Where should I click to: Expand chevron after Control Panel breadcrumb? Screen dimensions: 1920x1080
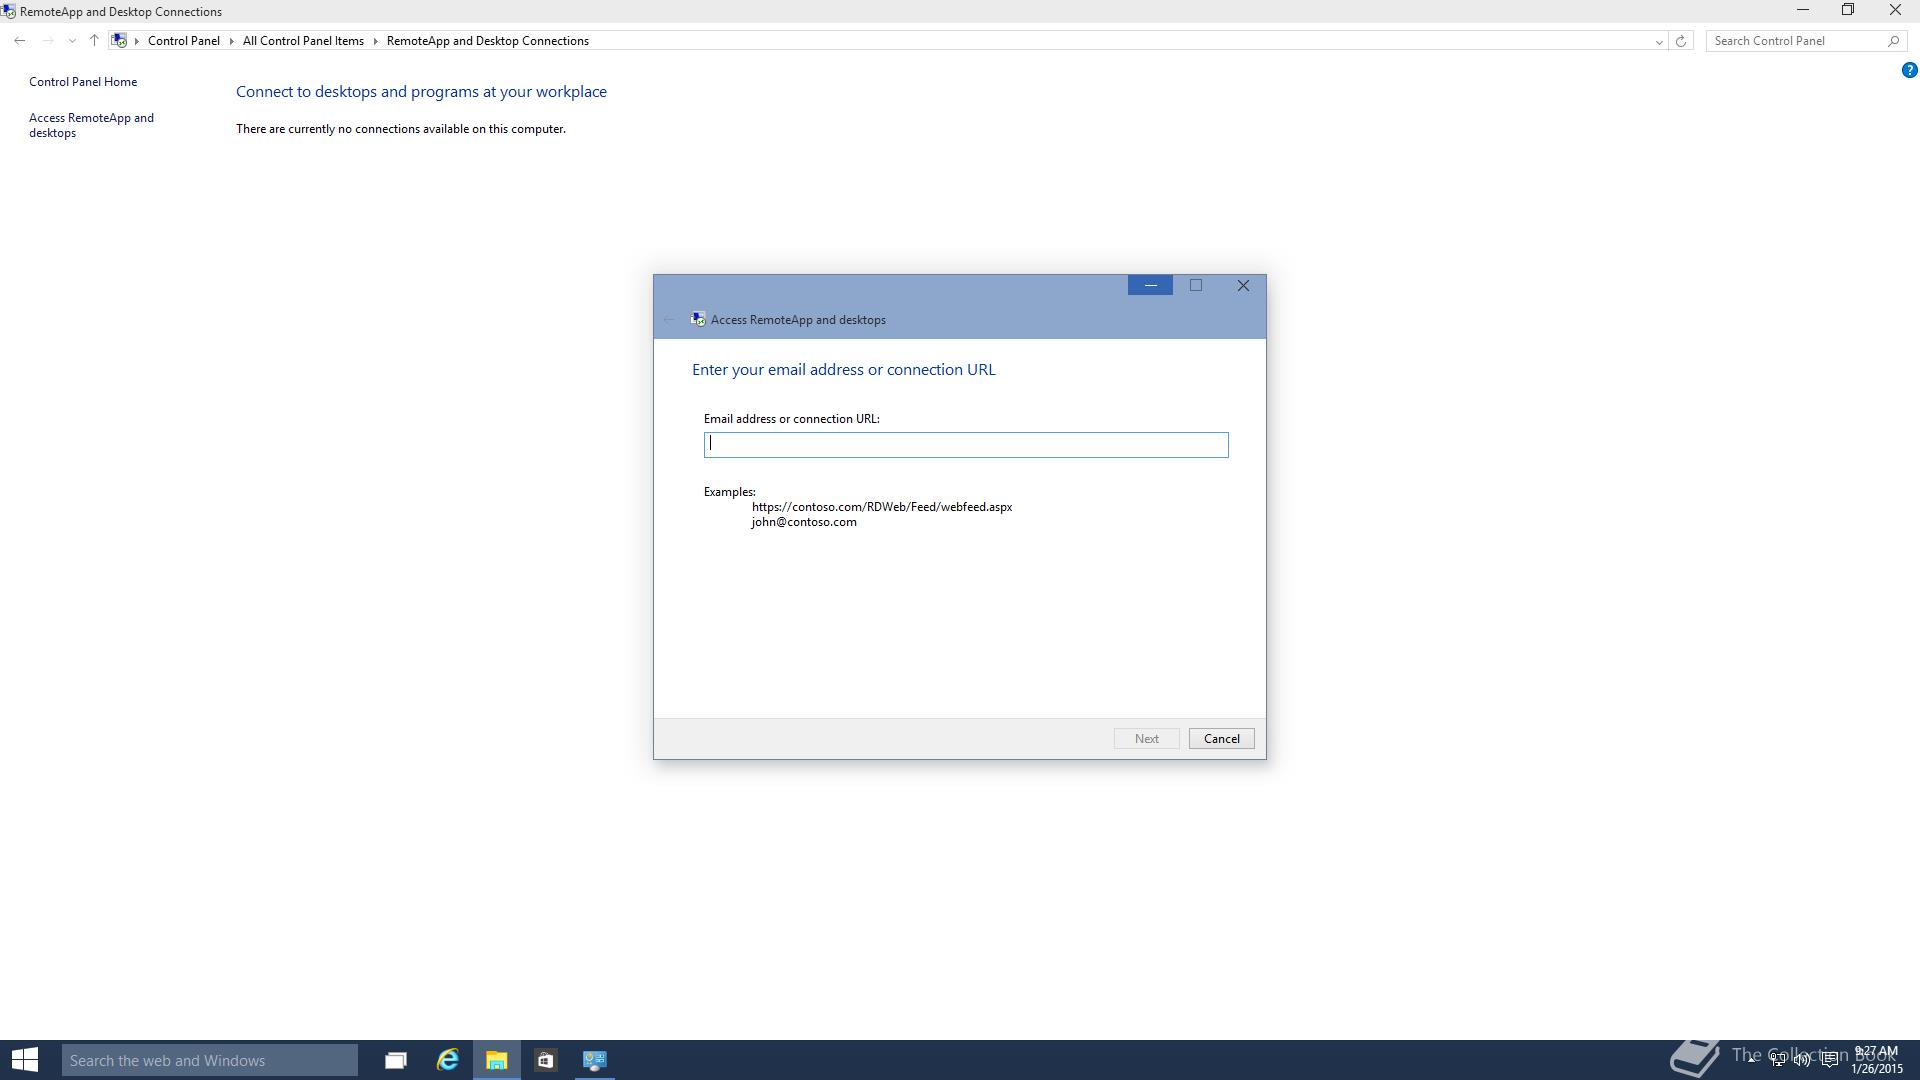pyautogui.click(x=231, y=41)
